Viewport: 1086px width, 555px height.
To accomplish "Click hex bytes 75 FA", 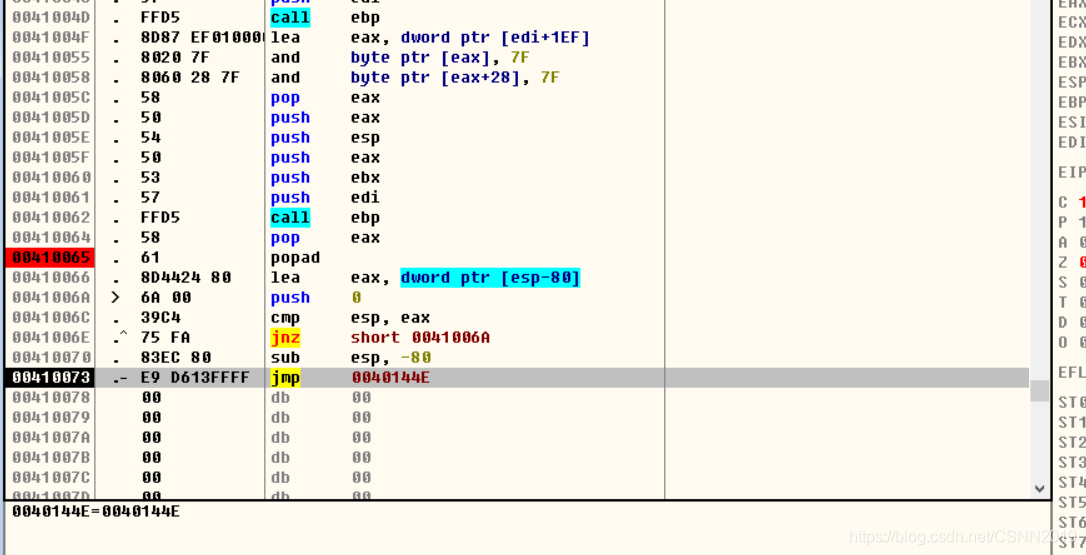I will click(x=166, y=337).
